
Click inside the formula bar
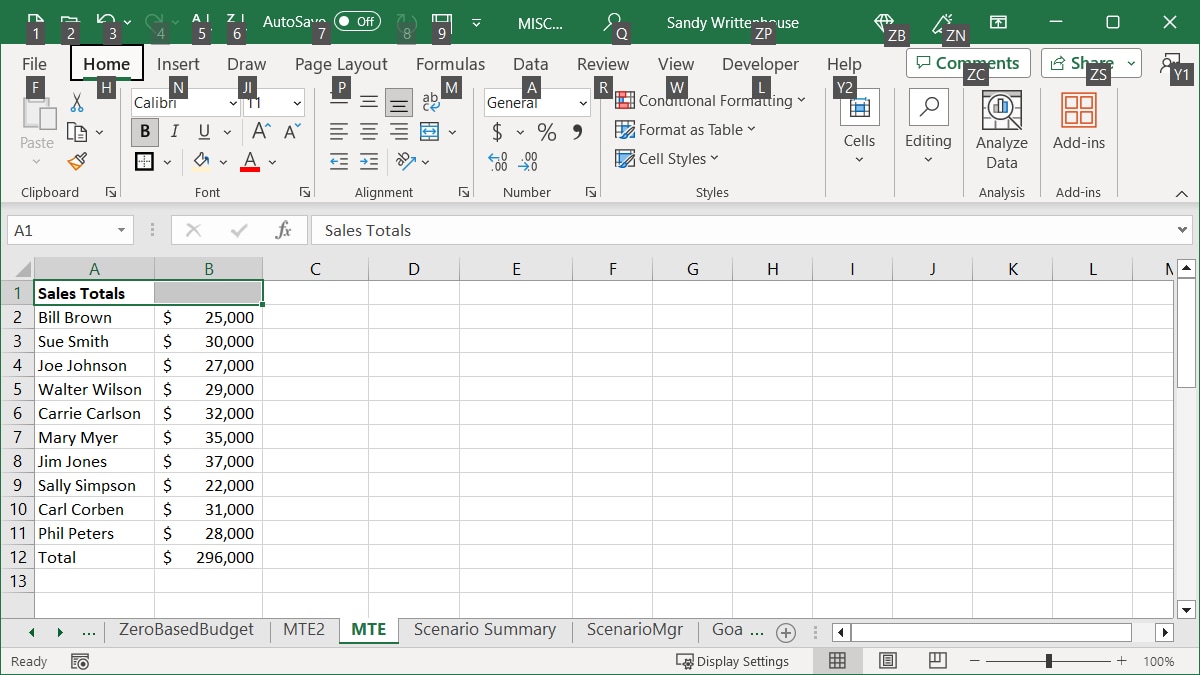click(600, 230)
